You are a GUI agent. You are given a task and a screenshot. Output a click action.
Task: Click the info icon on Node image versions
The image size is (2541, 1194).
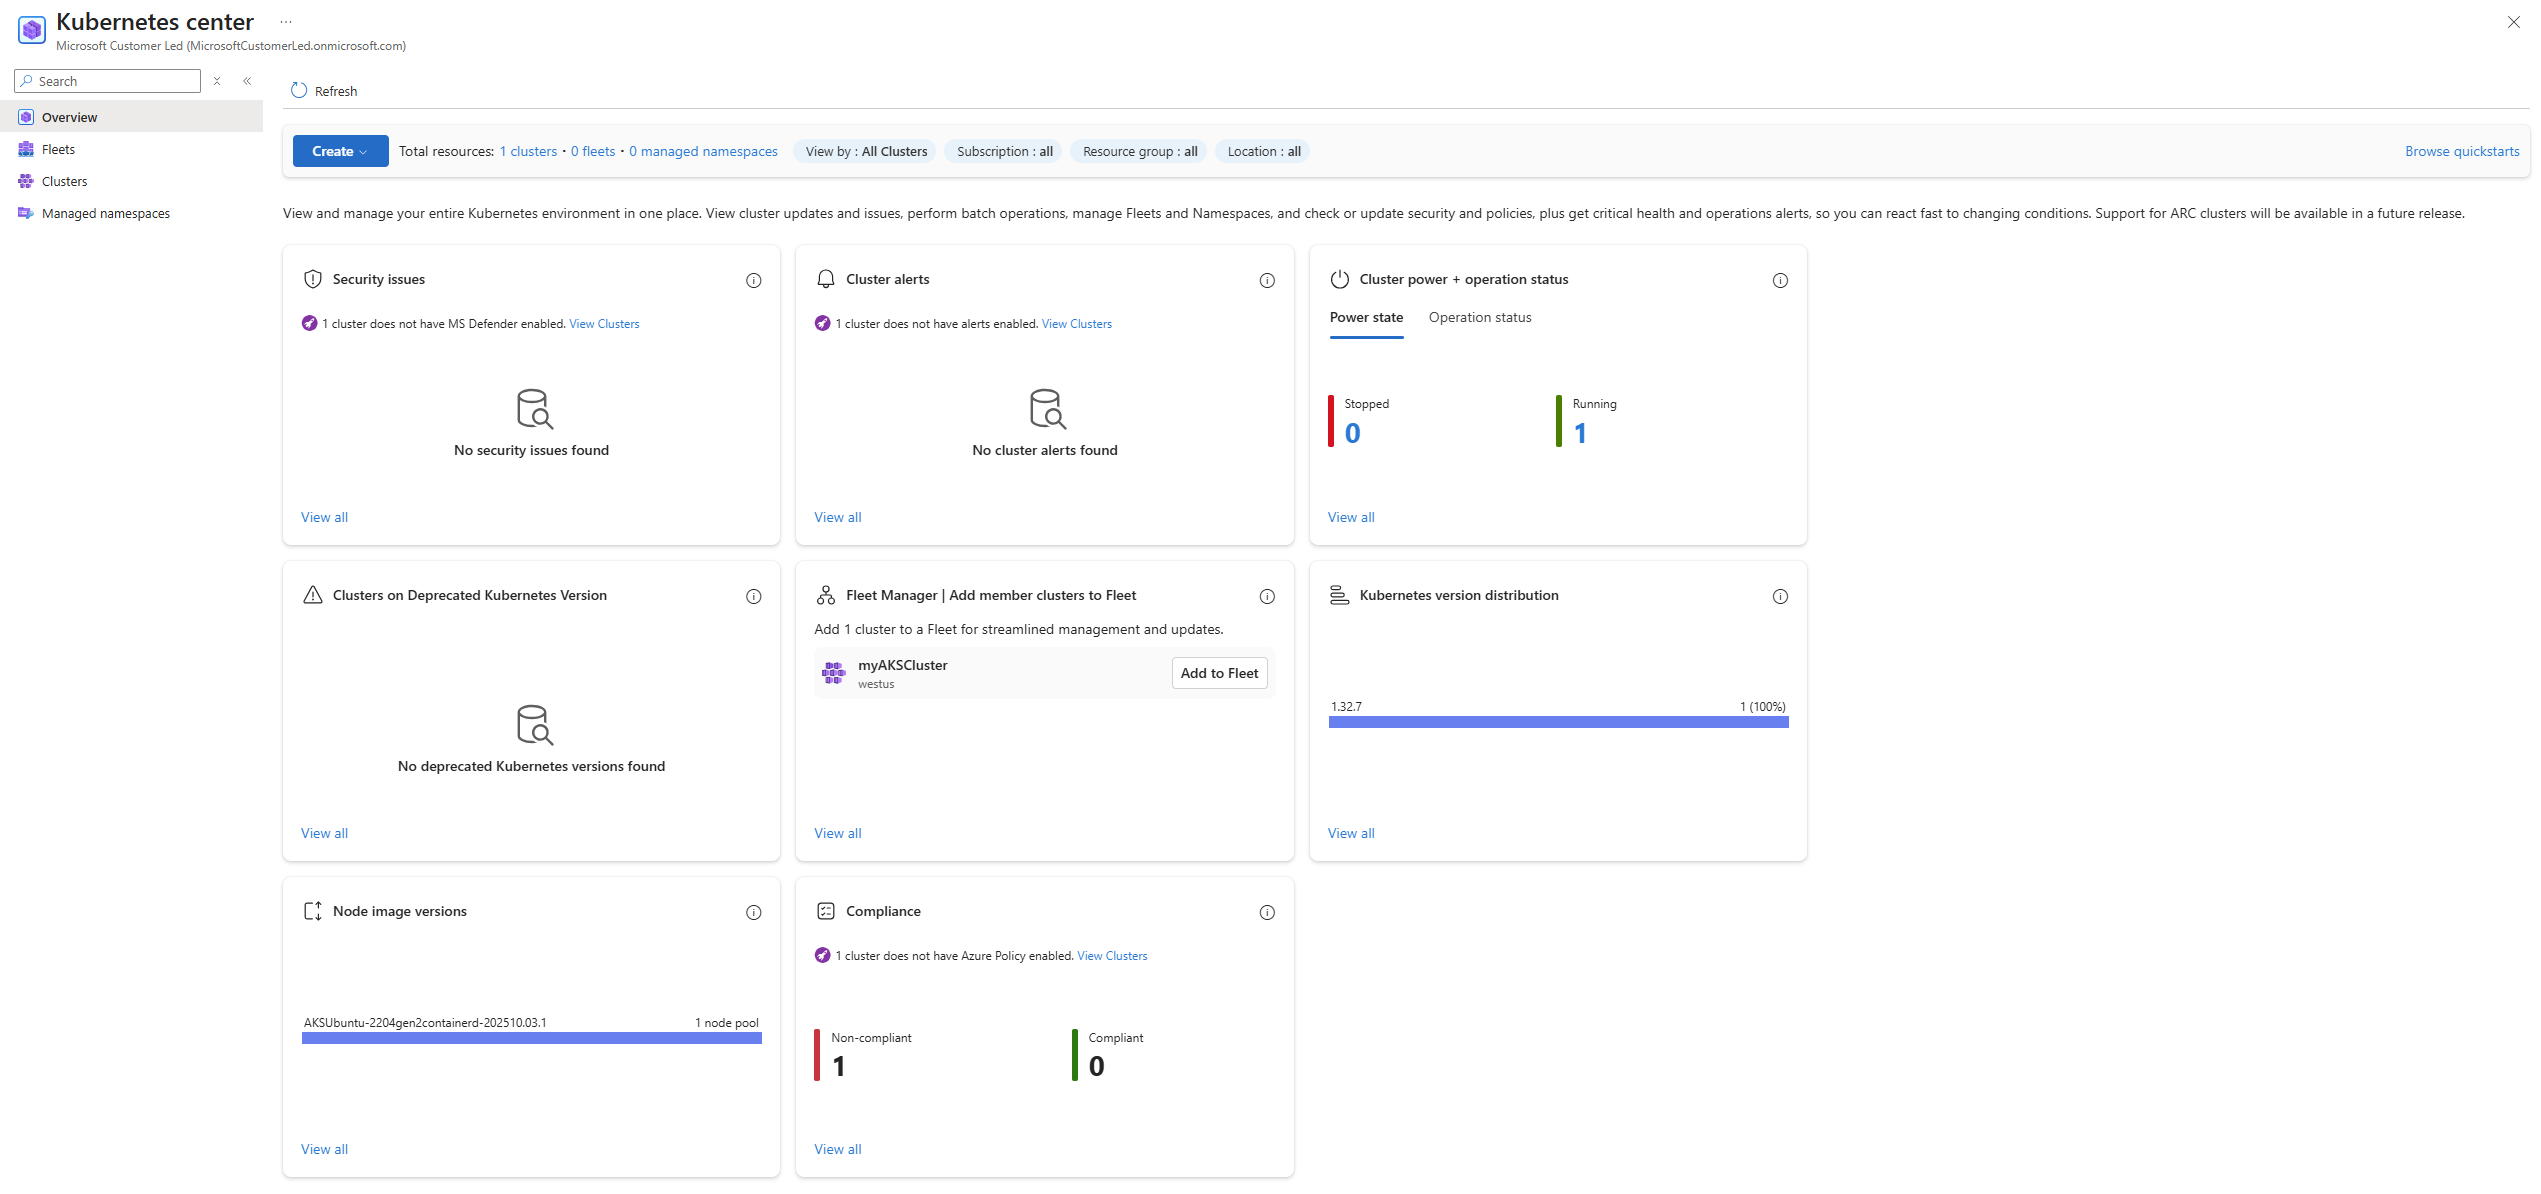pyautogui.click(x=753, y=912)
